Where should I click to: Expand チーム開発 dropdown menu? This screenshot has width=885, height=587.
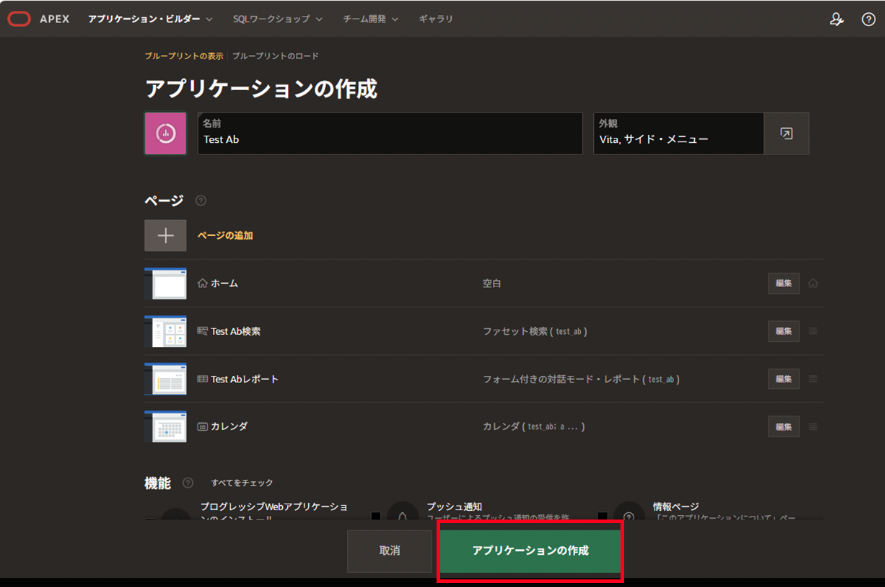370,19
